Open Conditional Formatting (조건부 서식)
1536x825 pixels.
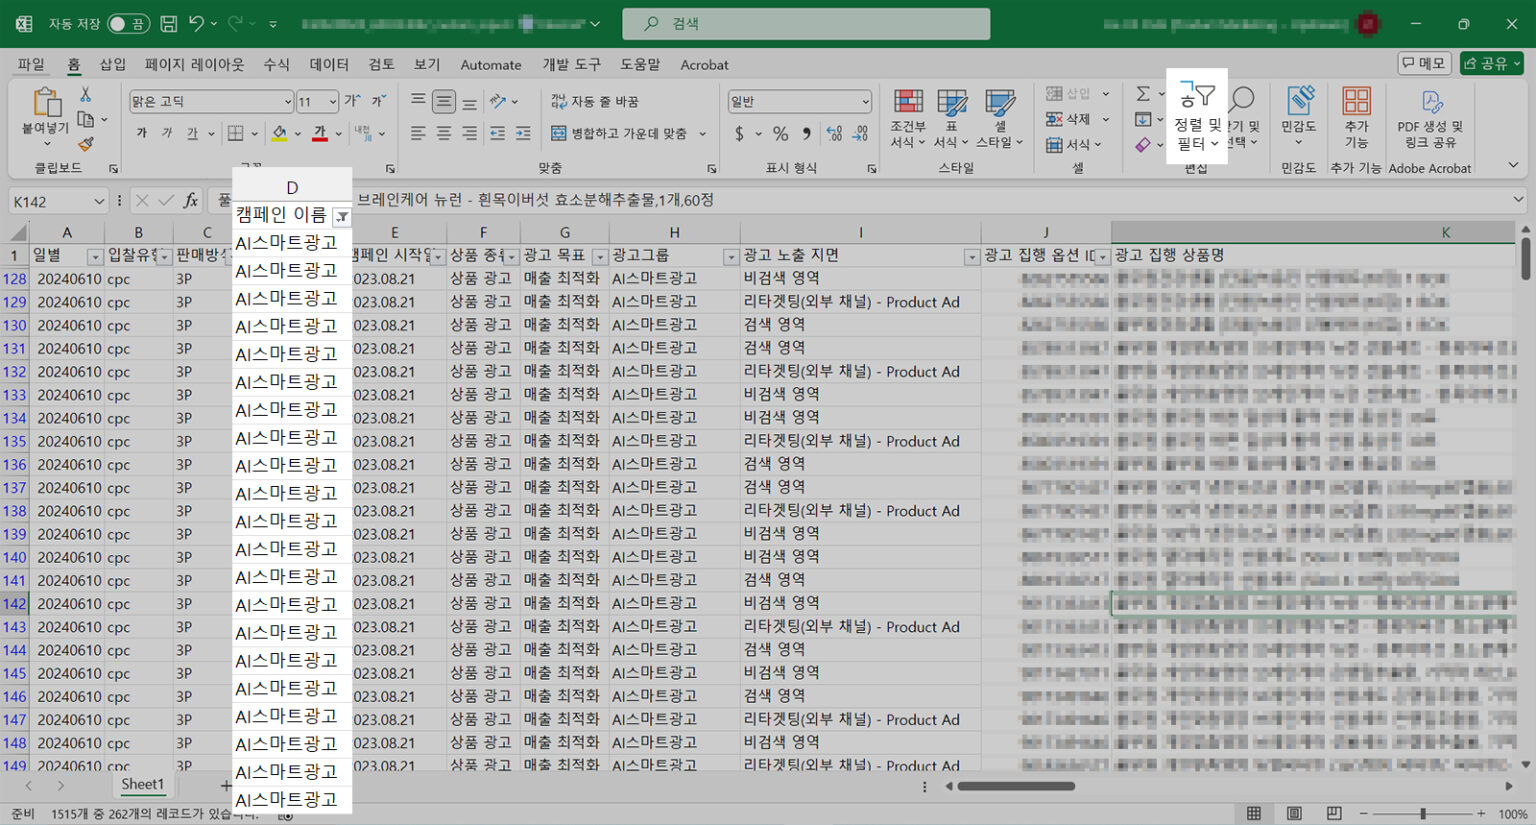908,118
